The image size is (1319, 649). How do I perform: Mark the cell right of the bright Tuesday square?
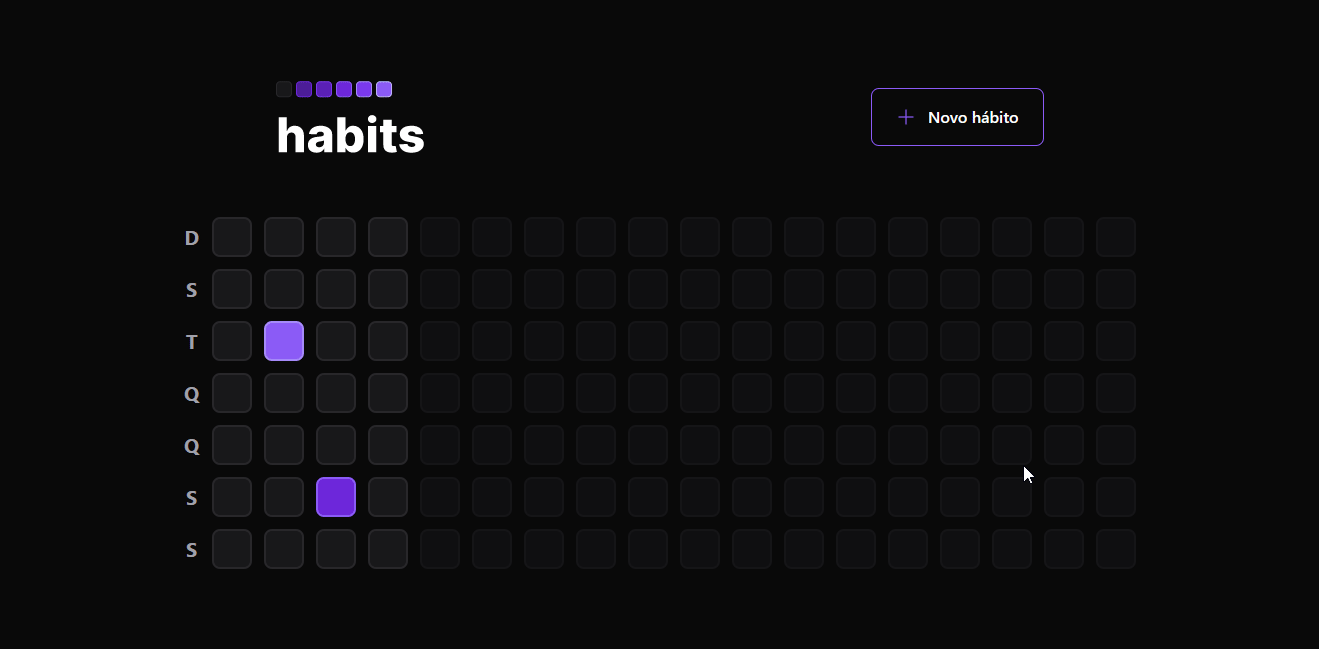click(336, 341)
